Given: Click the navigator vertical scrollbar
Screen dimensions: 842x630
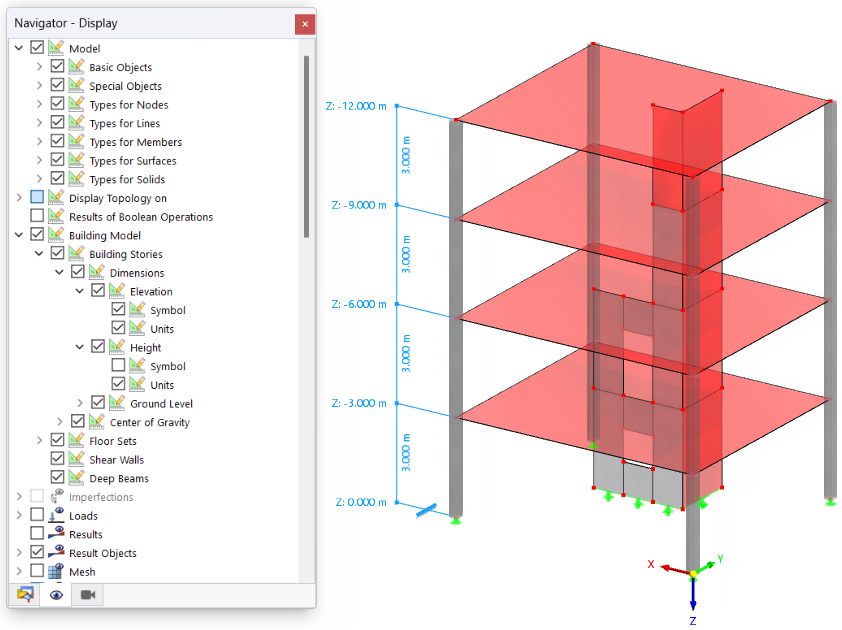Looking at the screenshot, I should (306, 146).
